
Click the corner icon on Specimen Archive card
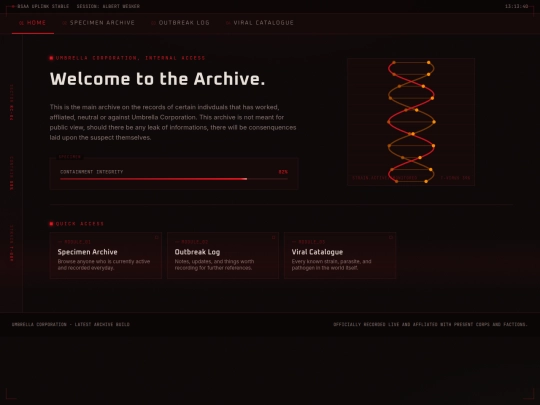156,237
